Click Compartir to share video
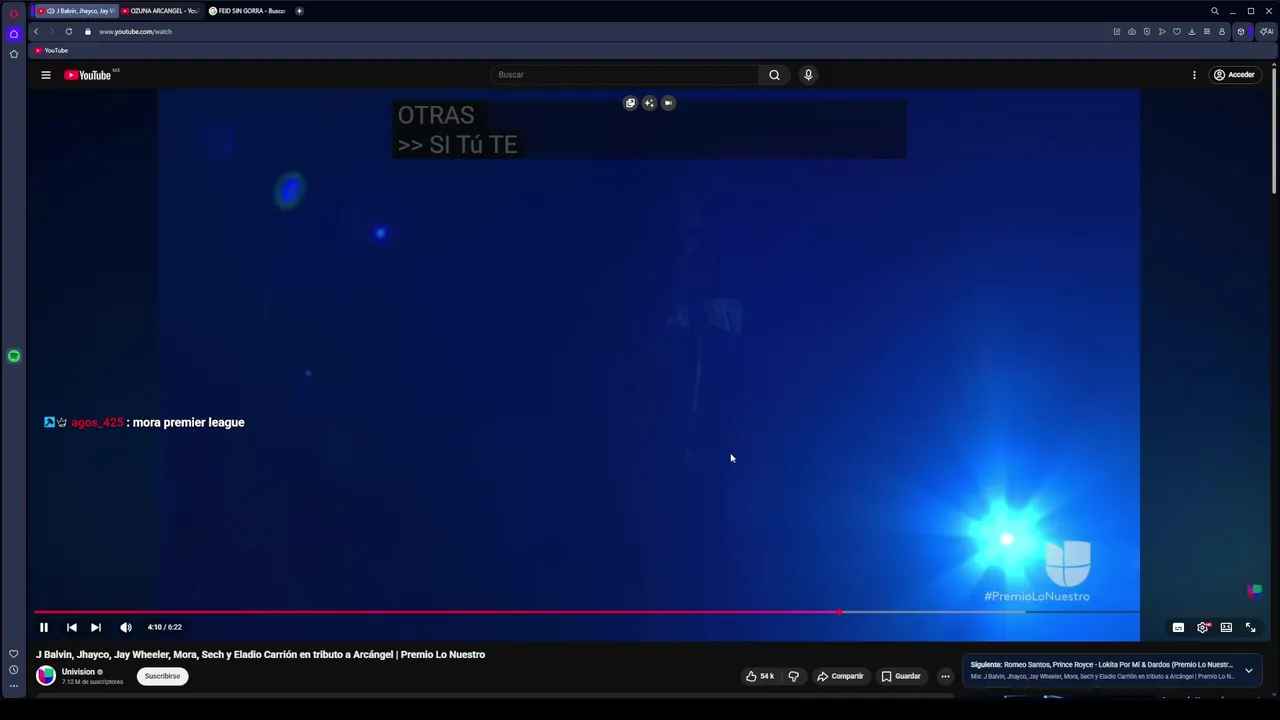This screenshot has width=1280, height=720. pyautogui.click(x=840, y=676)
